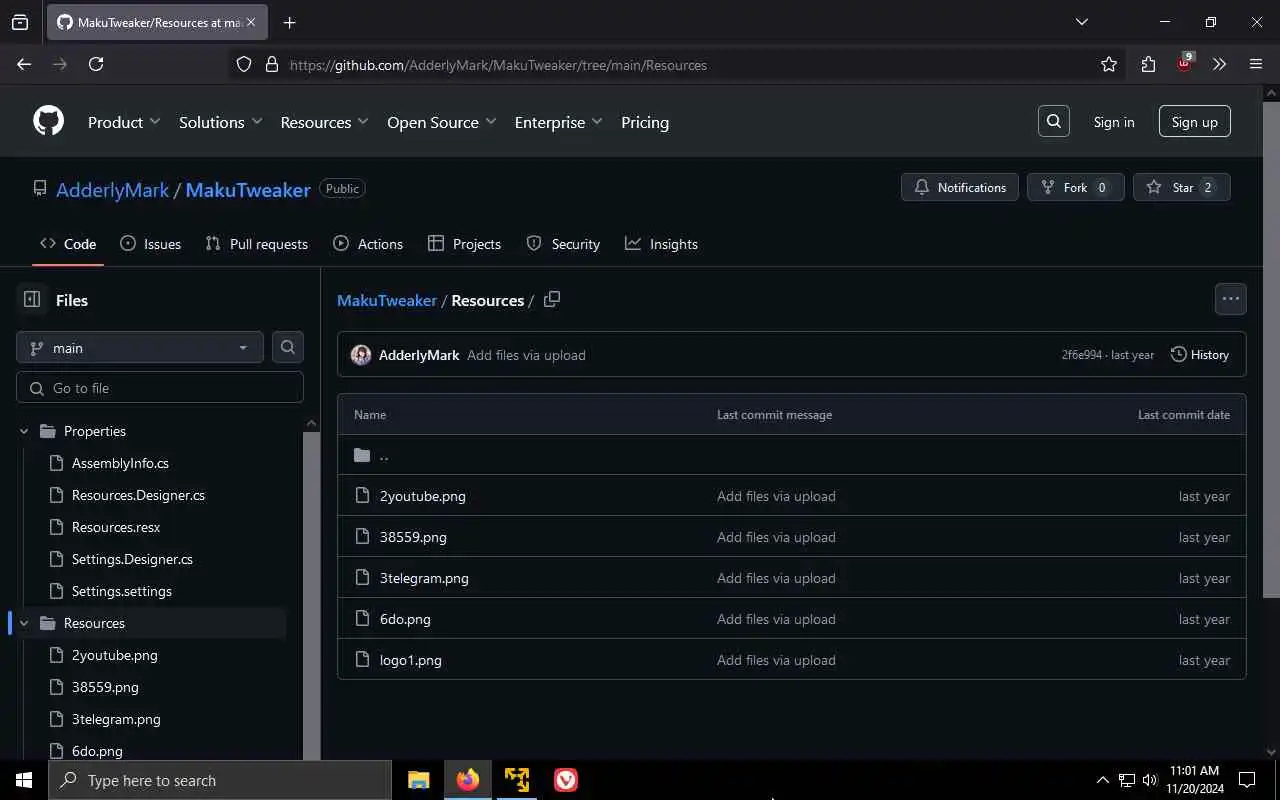Open 6do.png in the file list
Image resolution: width=1280 pixels, height=800 pixels.
point(405,619)
